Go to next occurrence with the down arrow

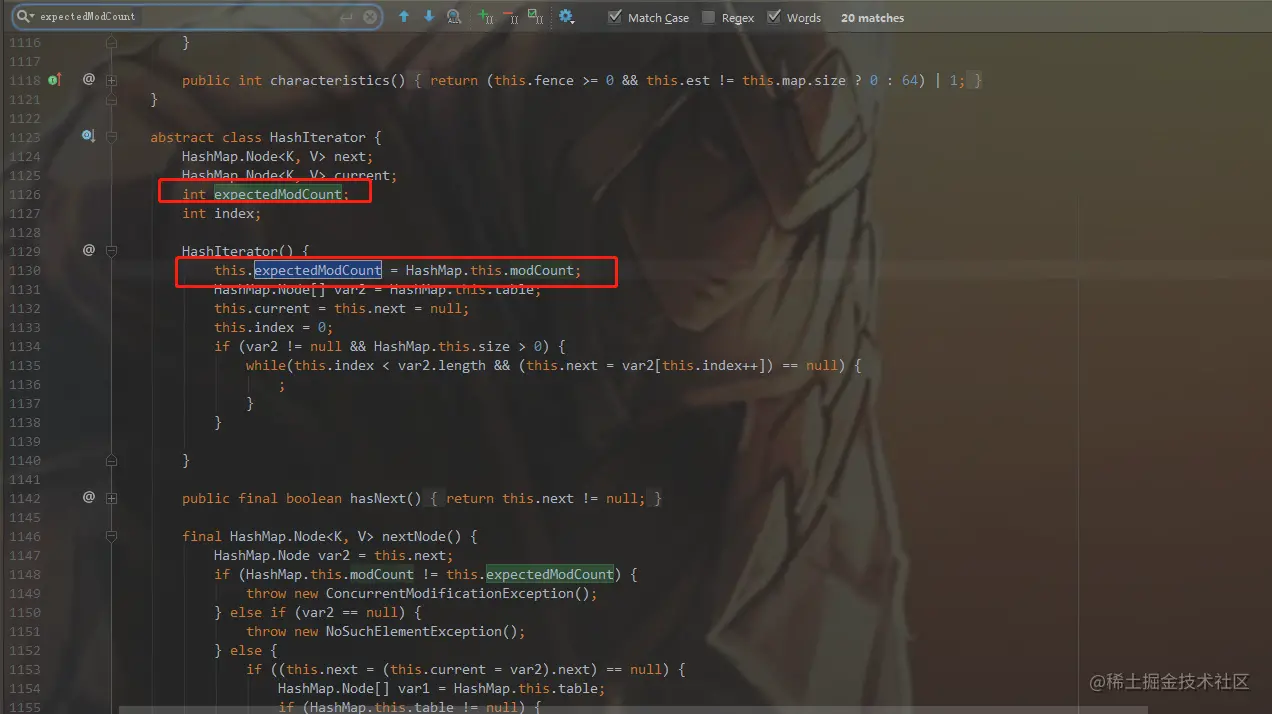click(428, 17)
